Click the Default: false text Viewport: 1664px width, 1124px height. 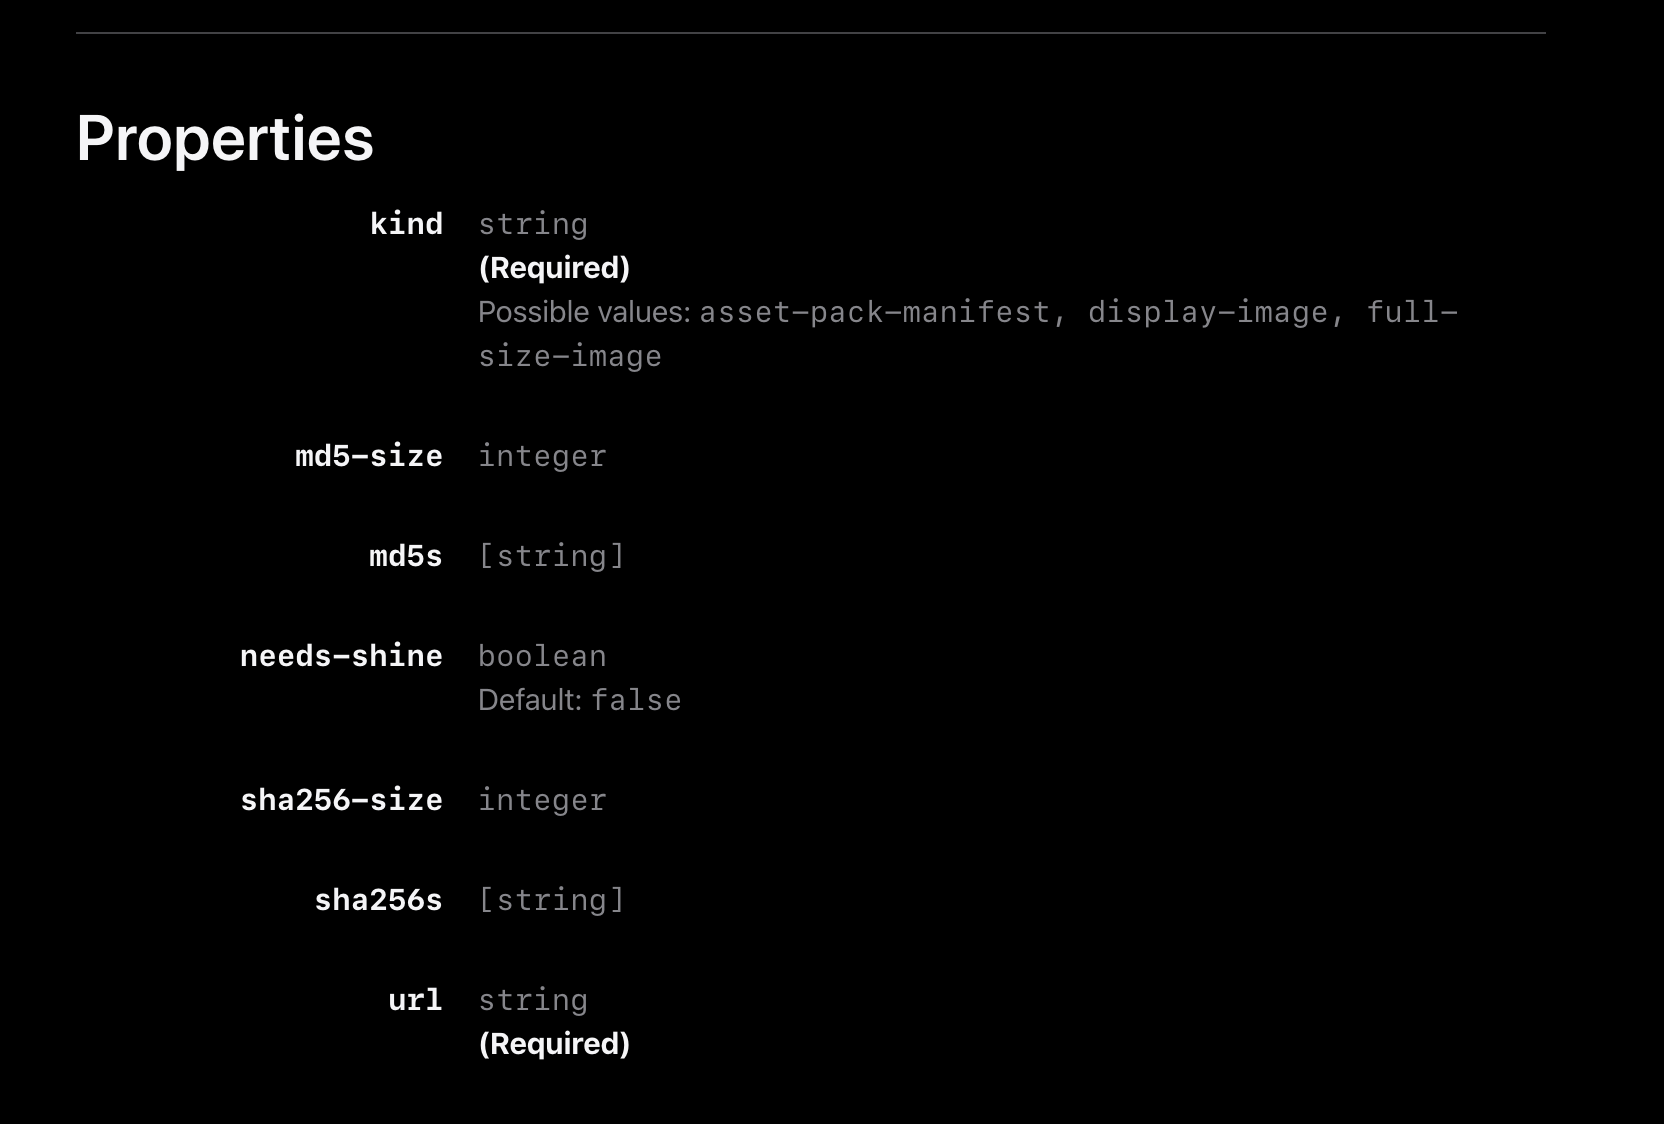579,700
